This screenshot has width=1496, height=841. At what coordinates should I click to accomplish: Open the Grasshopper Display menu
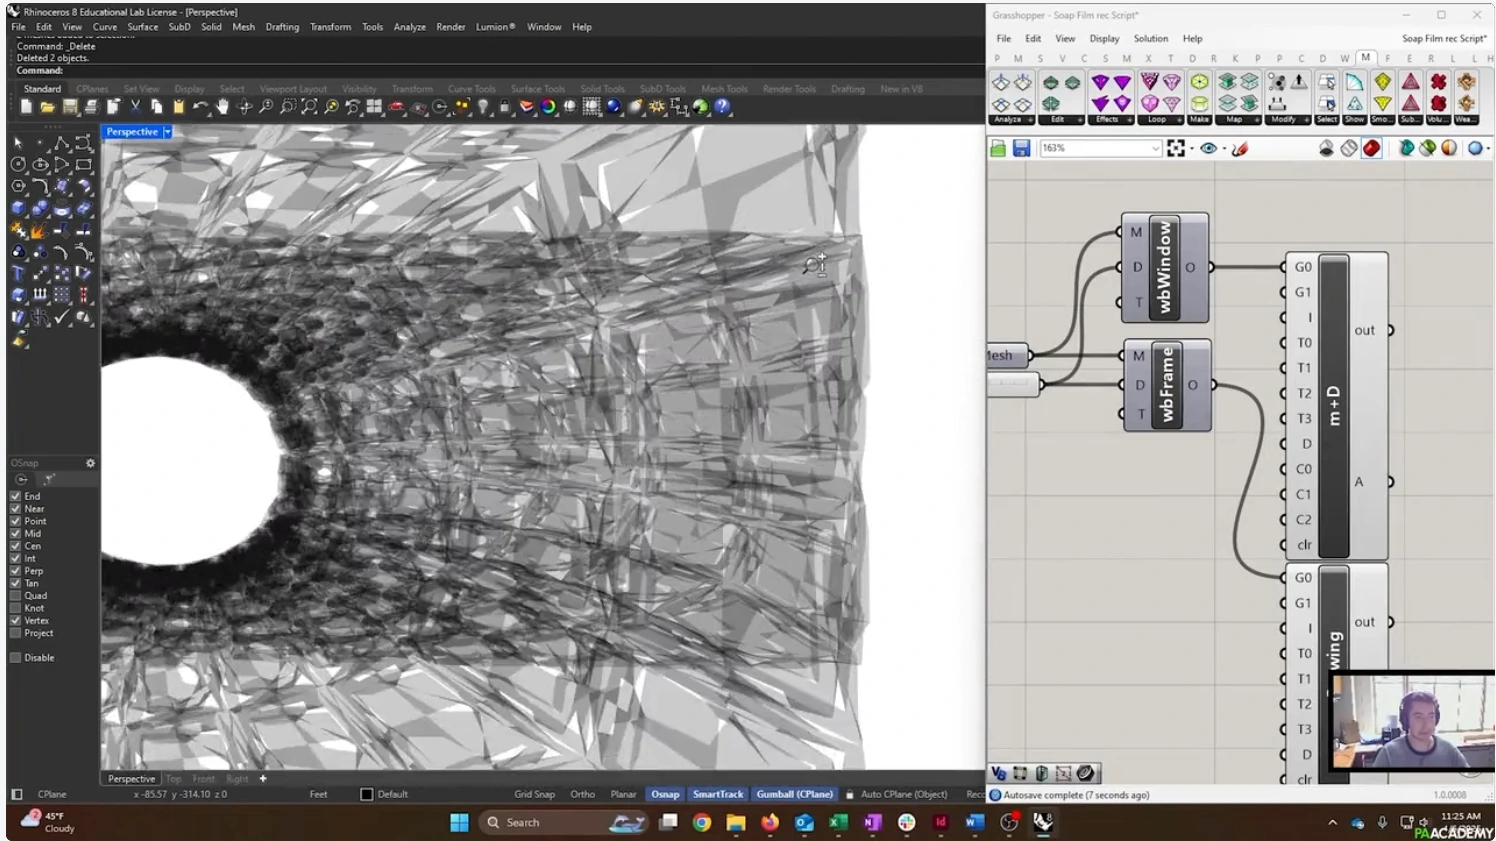click(x=1104, y=39)
